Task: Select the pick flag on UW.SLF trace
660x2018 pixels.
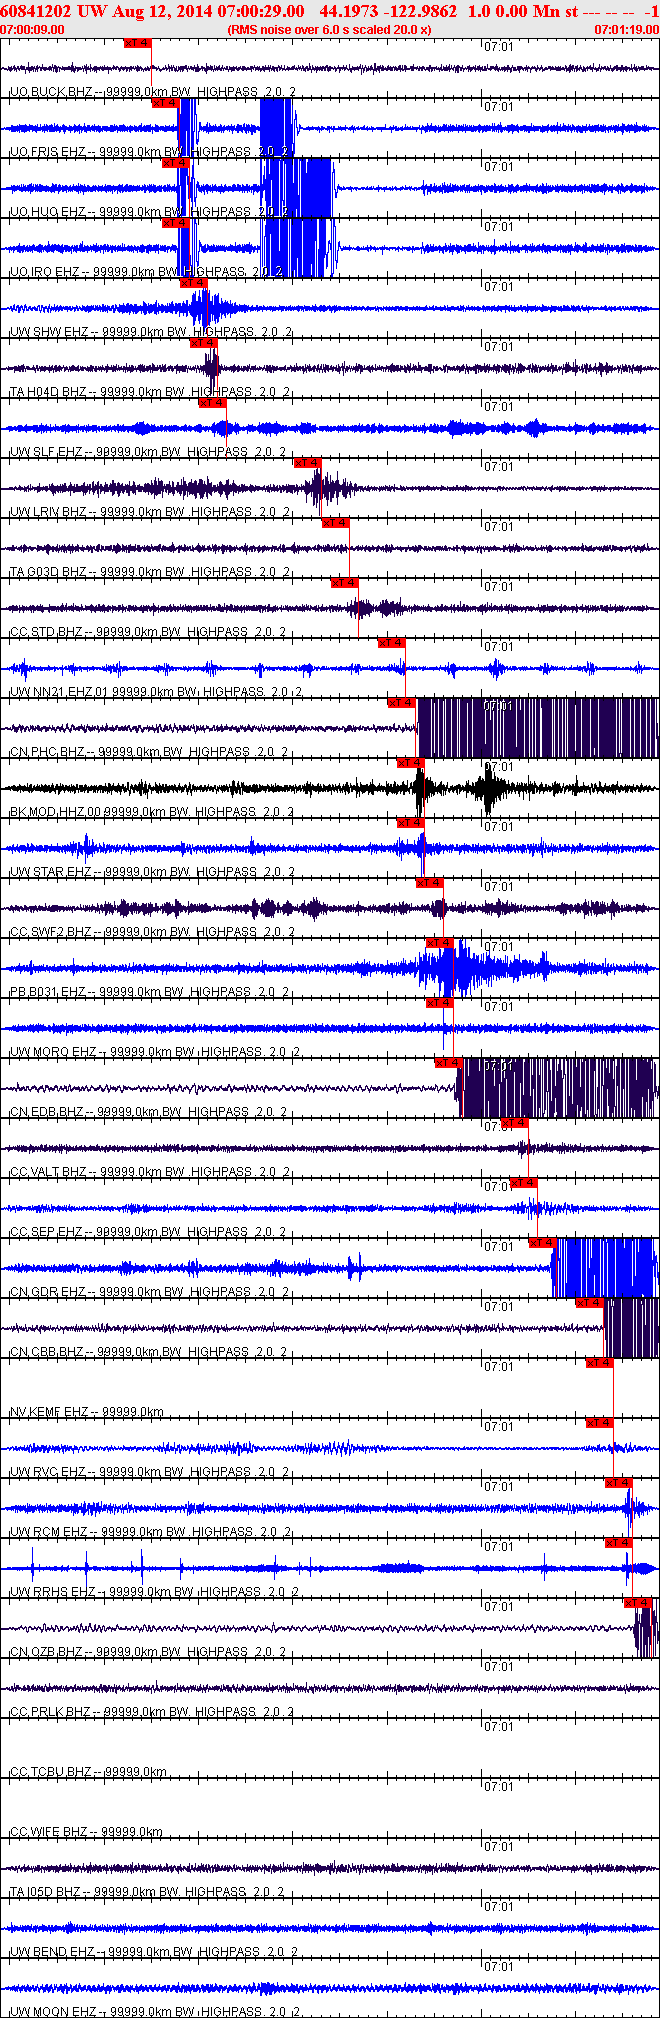Action: [x=213, y=403]
